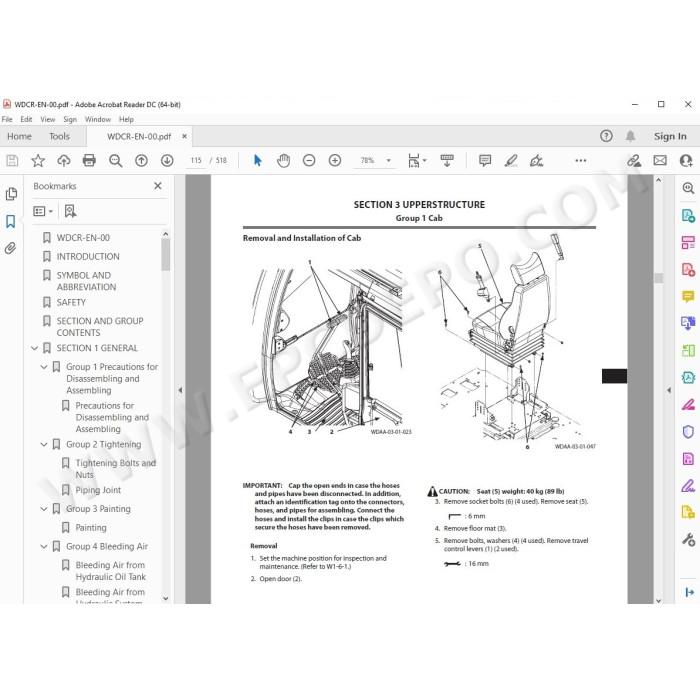Activate the hand pan tool
The image size is (700, 700).
[283, 160]
